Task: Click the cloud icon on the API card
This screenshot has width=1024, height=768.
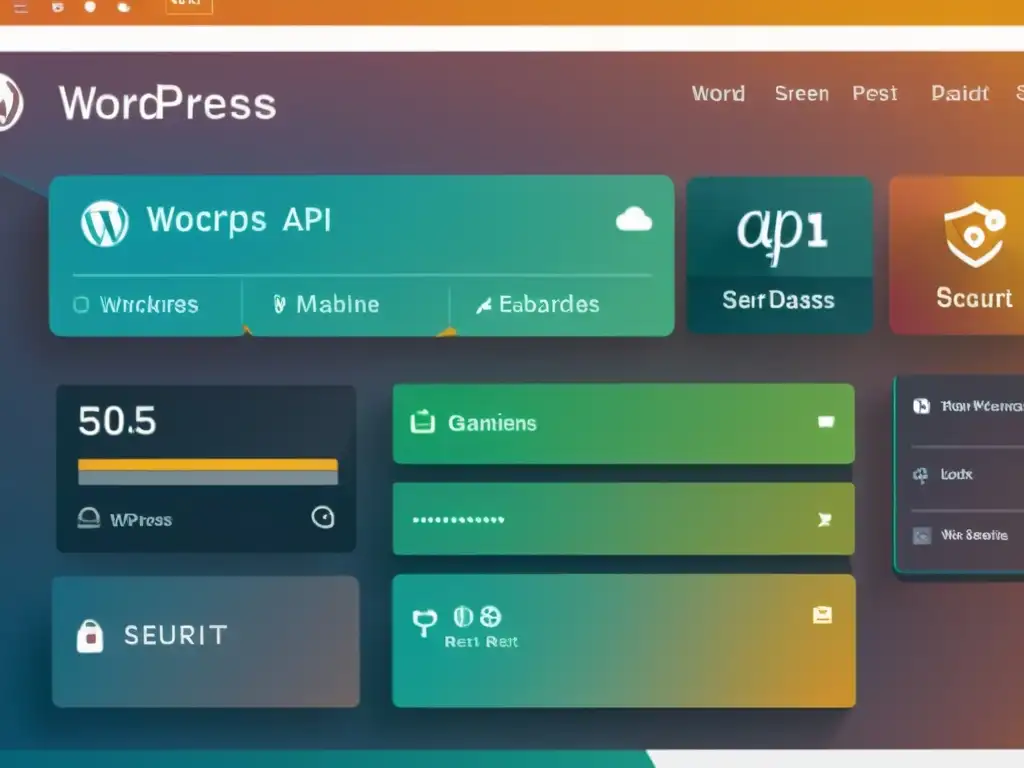Action: (x=633, y=219)
